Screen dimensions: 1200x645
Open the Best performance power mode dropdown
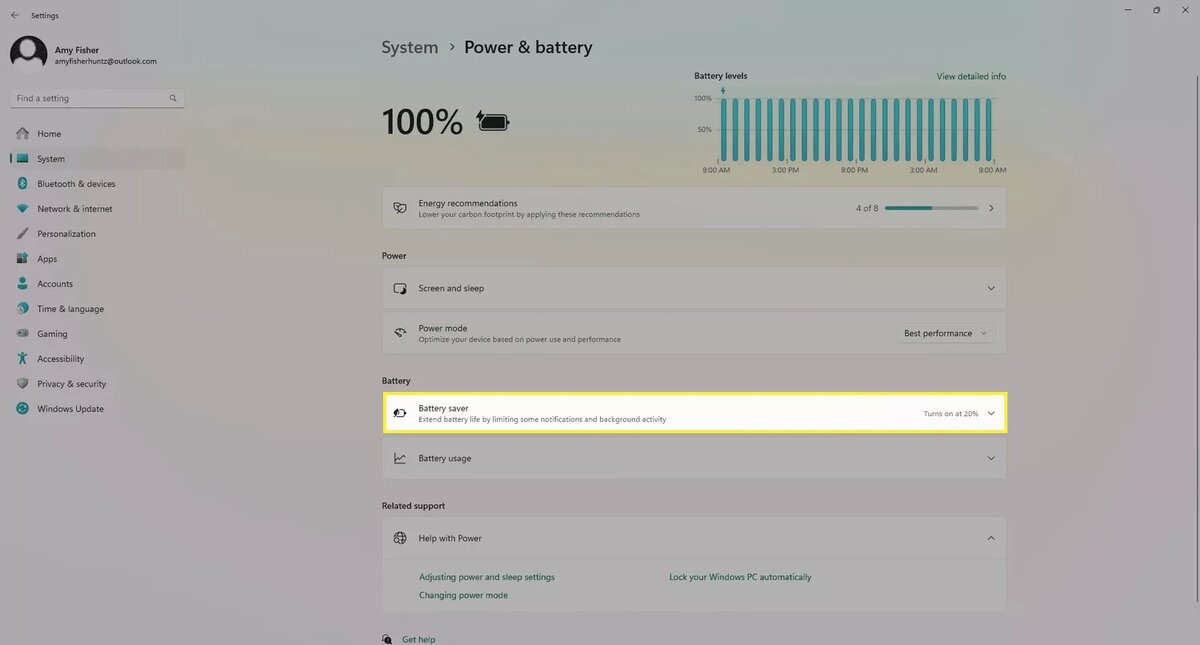pos(945,333)
